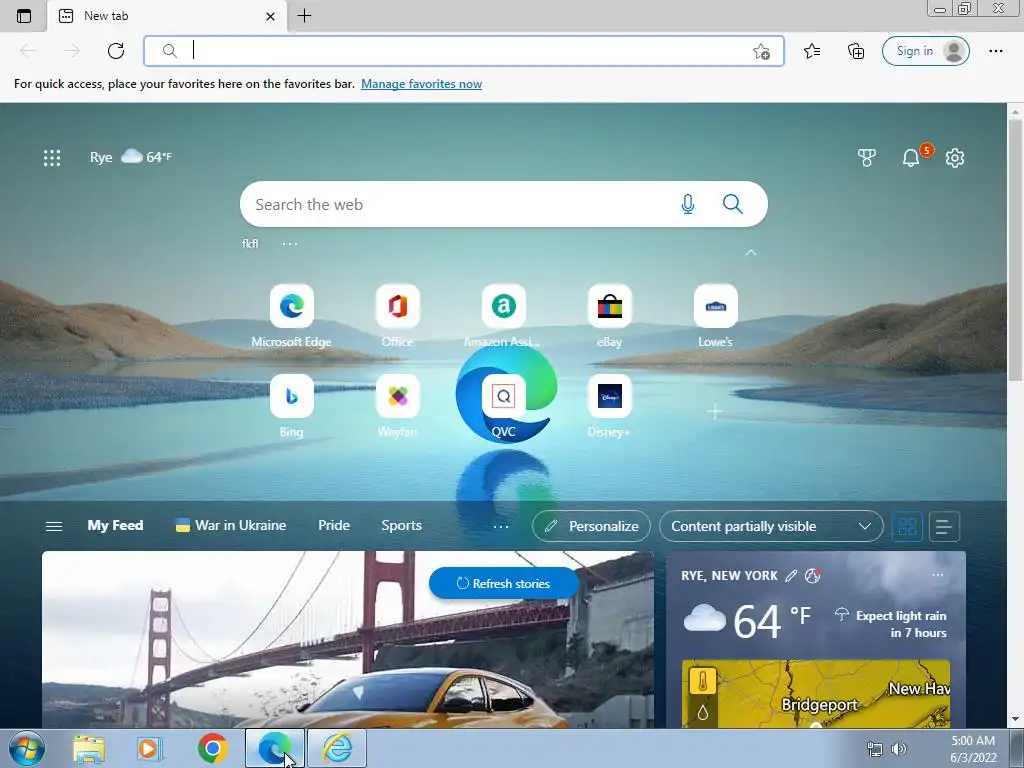Screen dimensions: 1024x768
Task: Click the Refresh stories button
Action: 504,584
